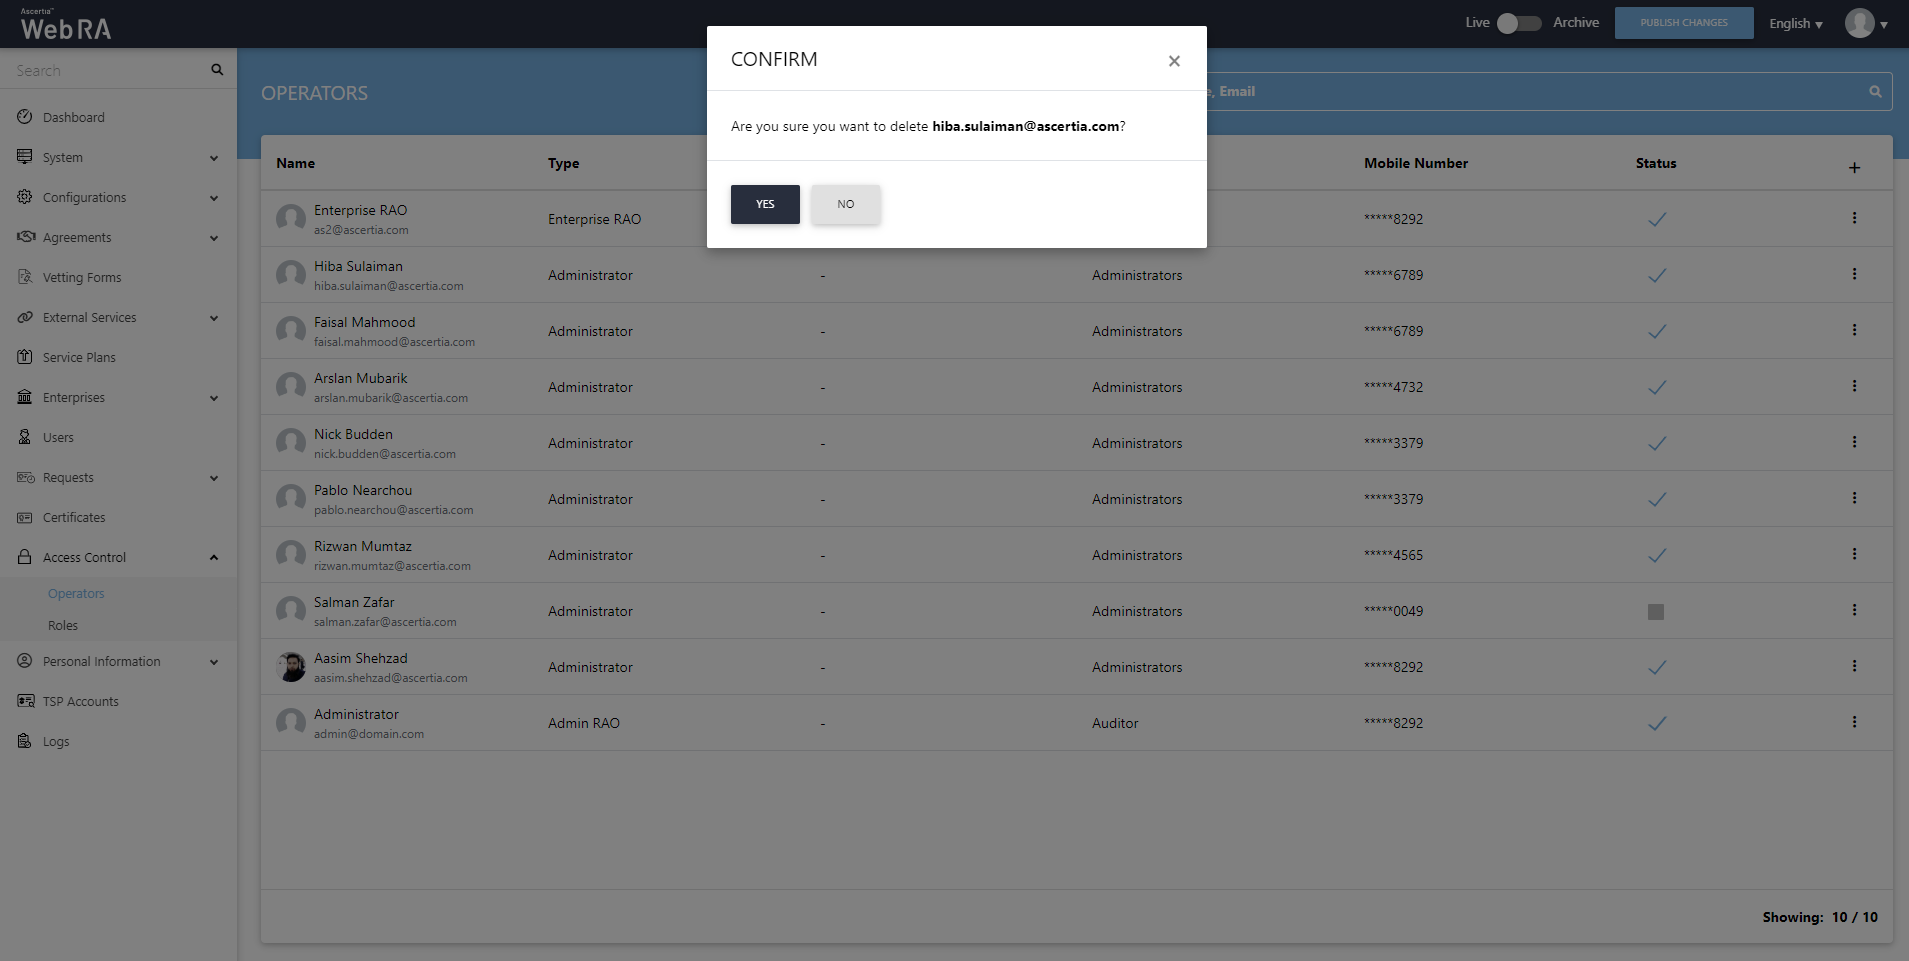
Task: Open the user profile avatar menu
Action: [x=1866, y=23]
